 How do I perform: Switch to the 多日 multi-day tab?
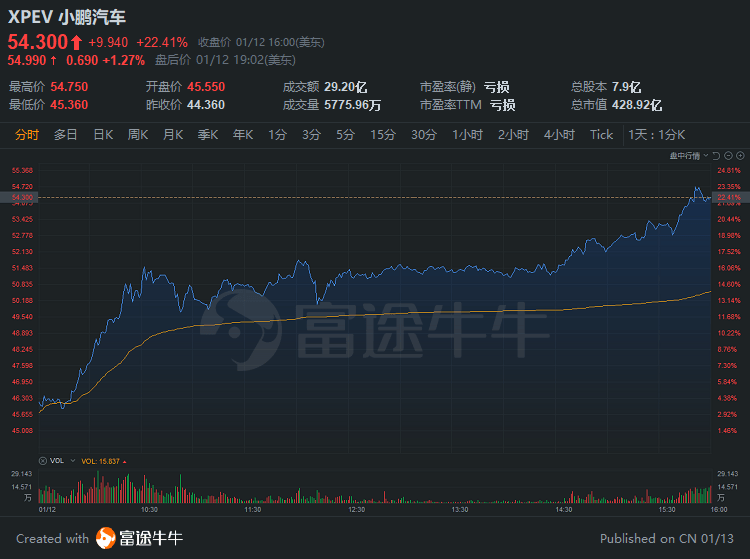[x=66, y=135]
